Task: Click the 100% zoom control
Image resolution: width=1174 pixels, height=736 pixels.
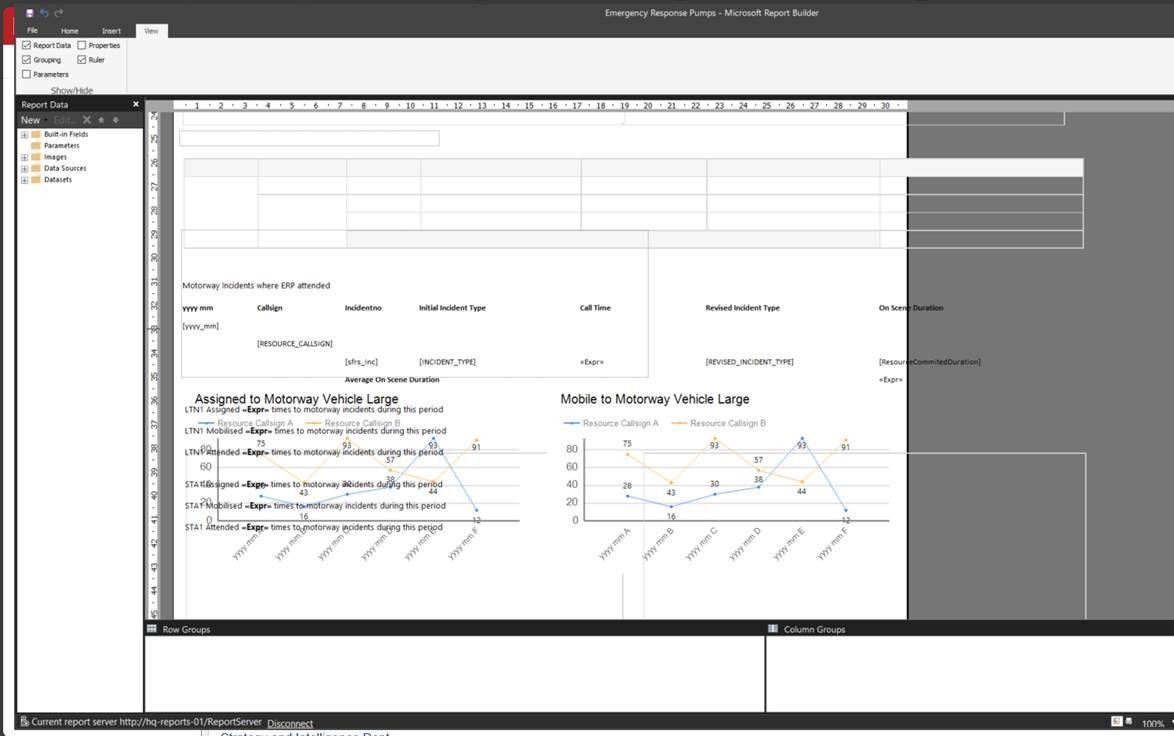Action: [1151, 723]
